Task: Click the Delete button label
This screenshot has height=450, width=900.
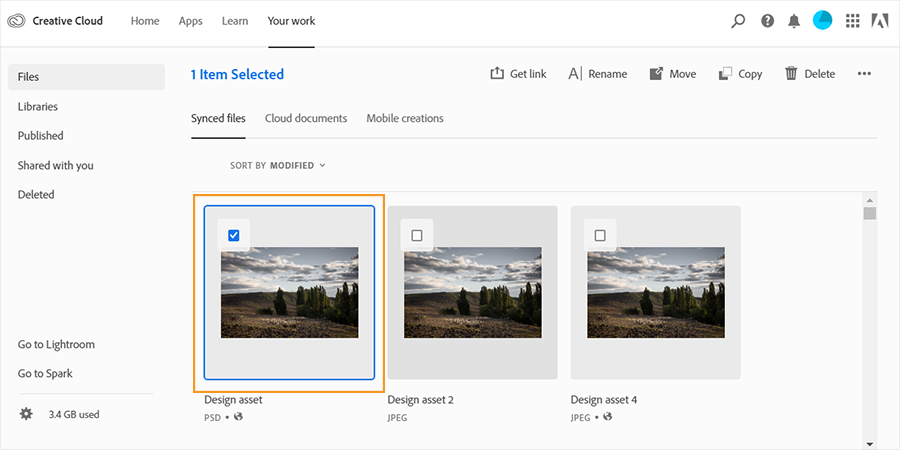Action: [820, 74]
